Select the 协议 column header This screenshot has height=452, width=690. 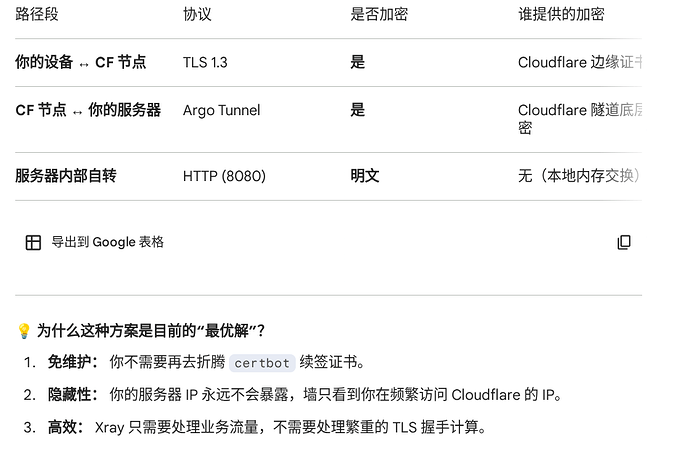pos(197,14)
